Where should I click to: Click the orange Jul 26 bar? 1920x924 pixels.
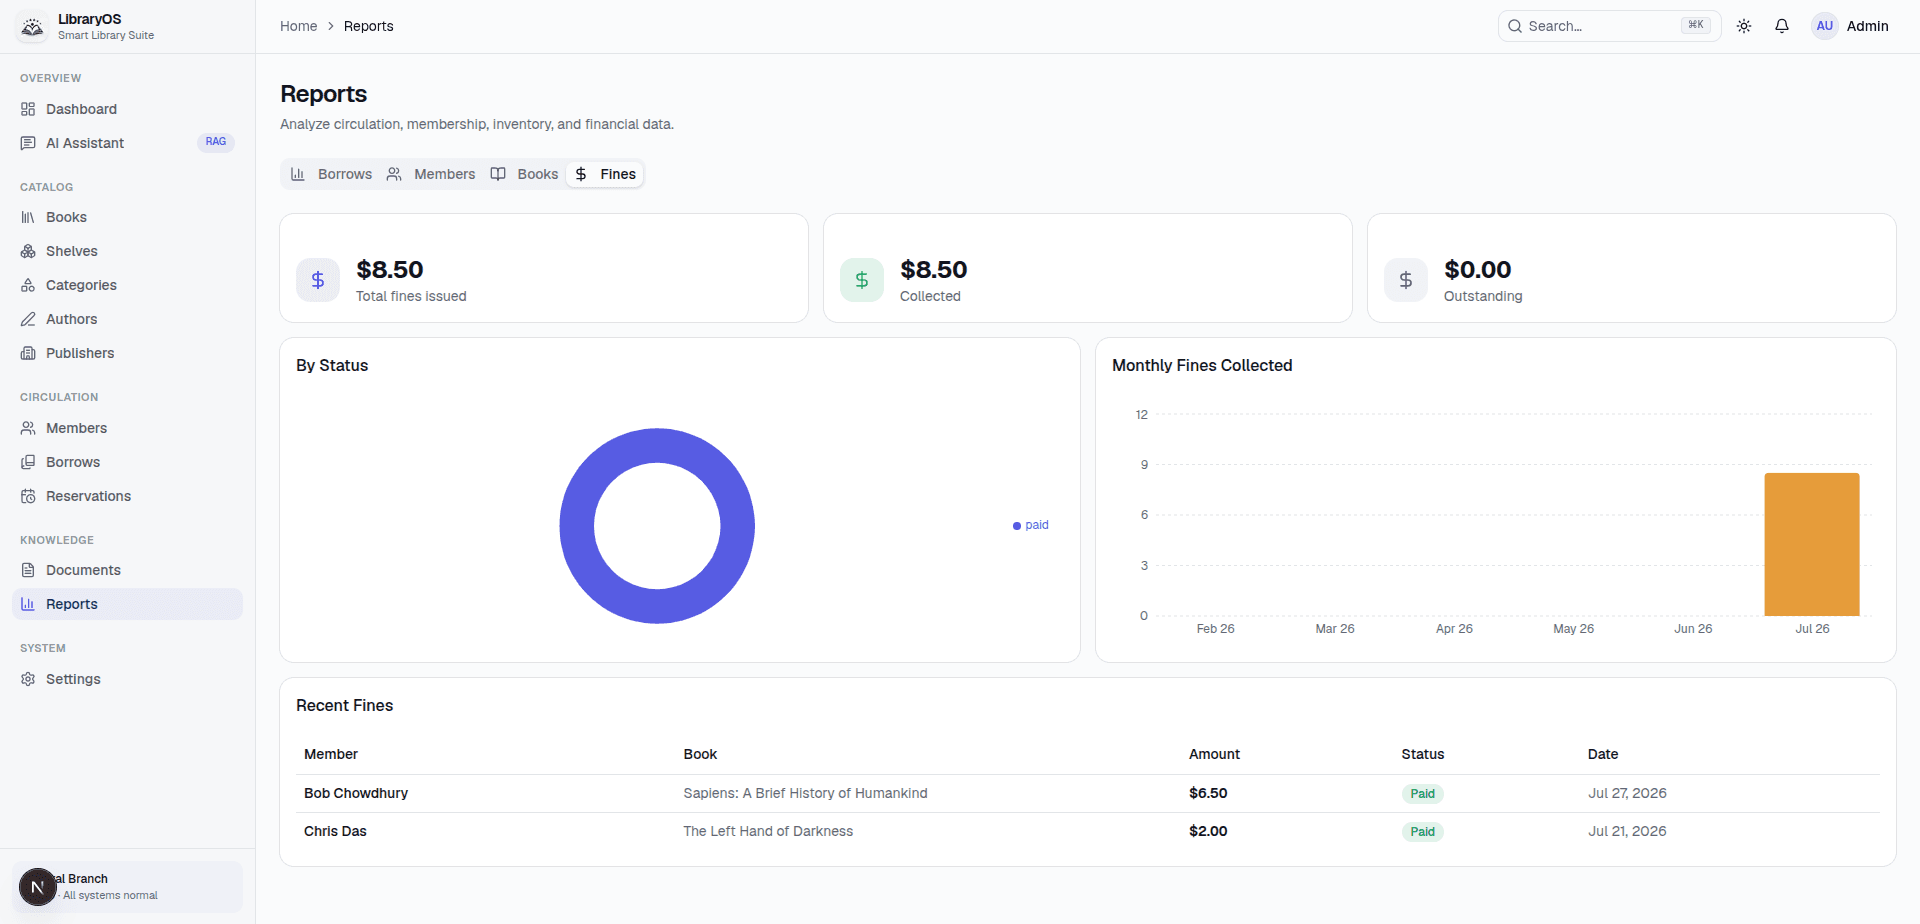[x=1812, y=544]
